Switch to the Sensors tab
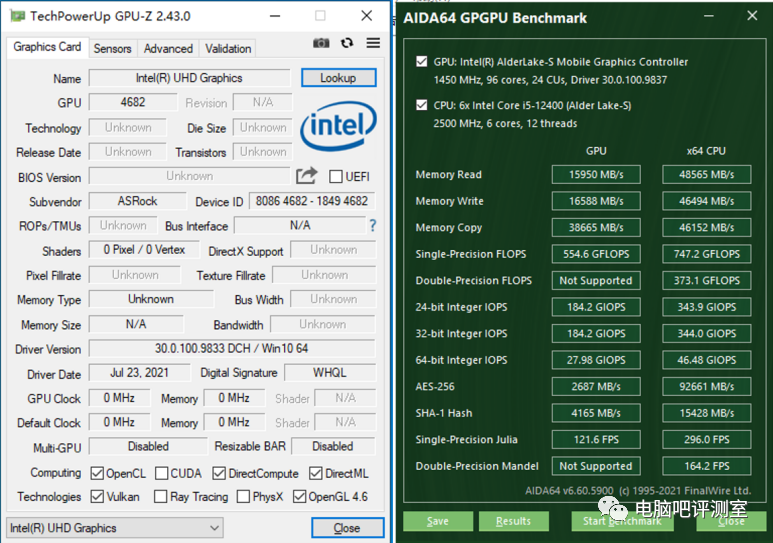This screenshot has width=773, height=543. tap(112, 49)
